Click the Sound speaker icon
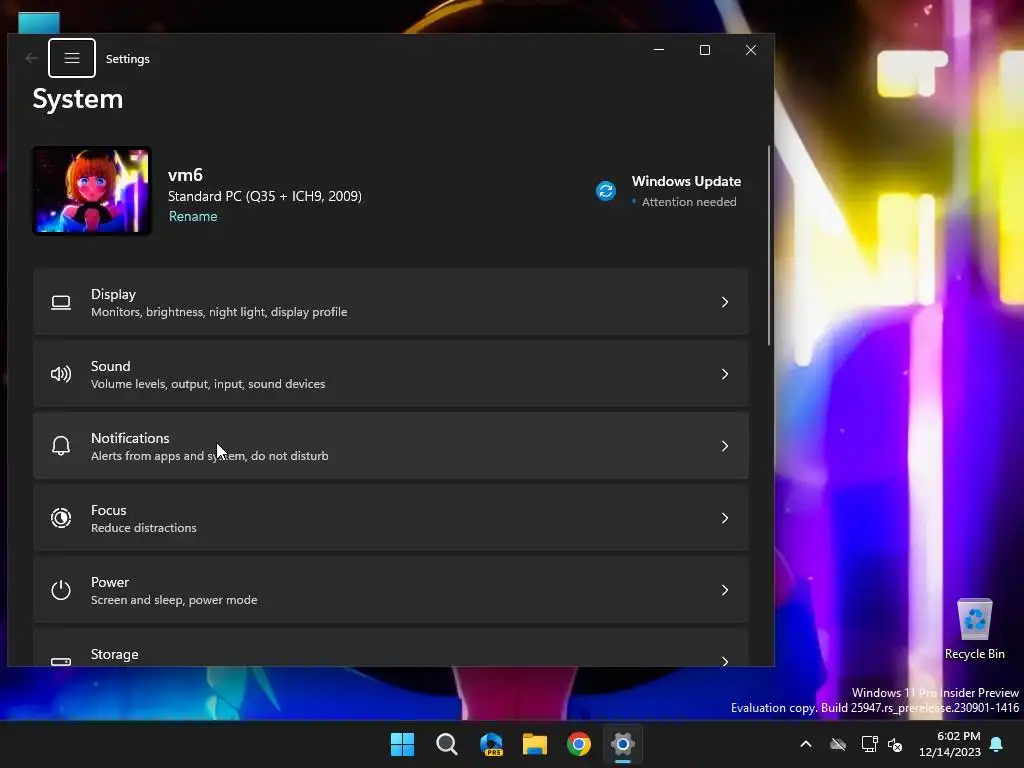 click(61, 374)
